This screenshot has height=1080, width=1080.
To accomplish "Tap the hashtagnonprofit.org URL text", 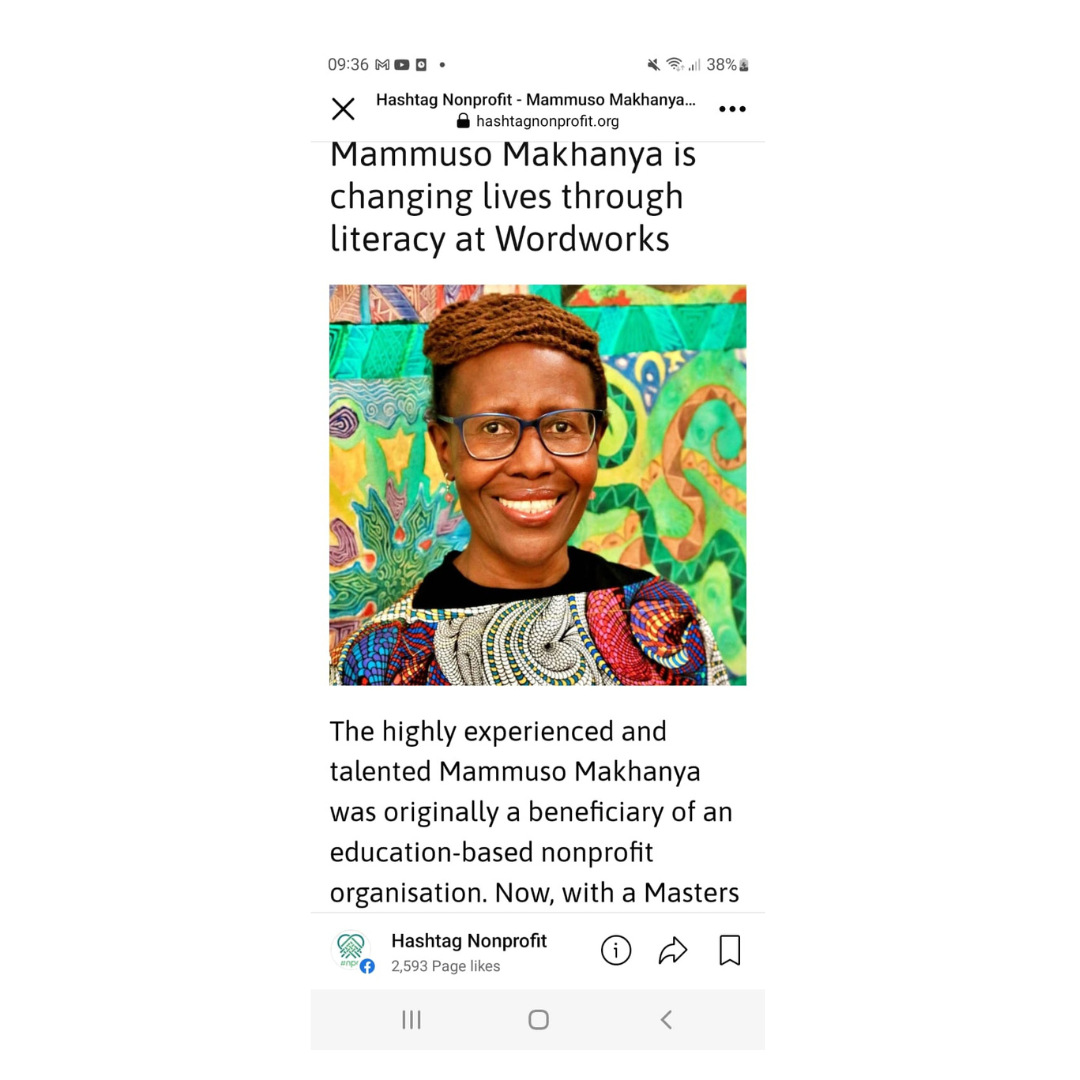I will 548,121.
